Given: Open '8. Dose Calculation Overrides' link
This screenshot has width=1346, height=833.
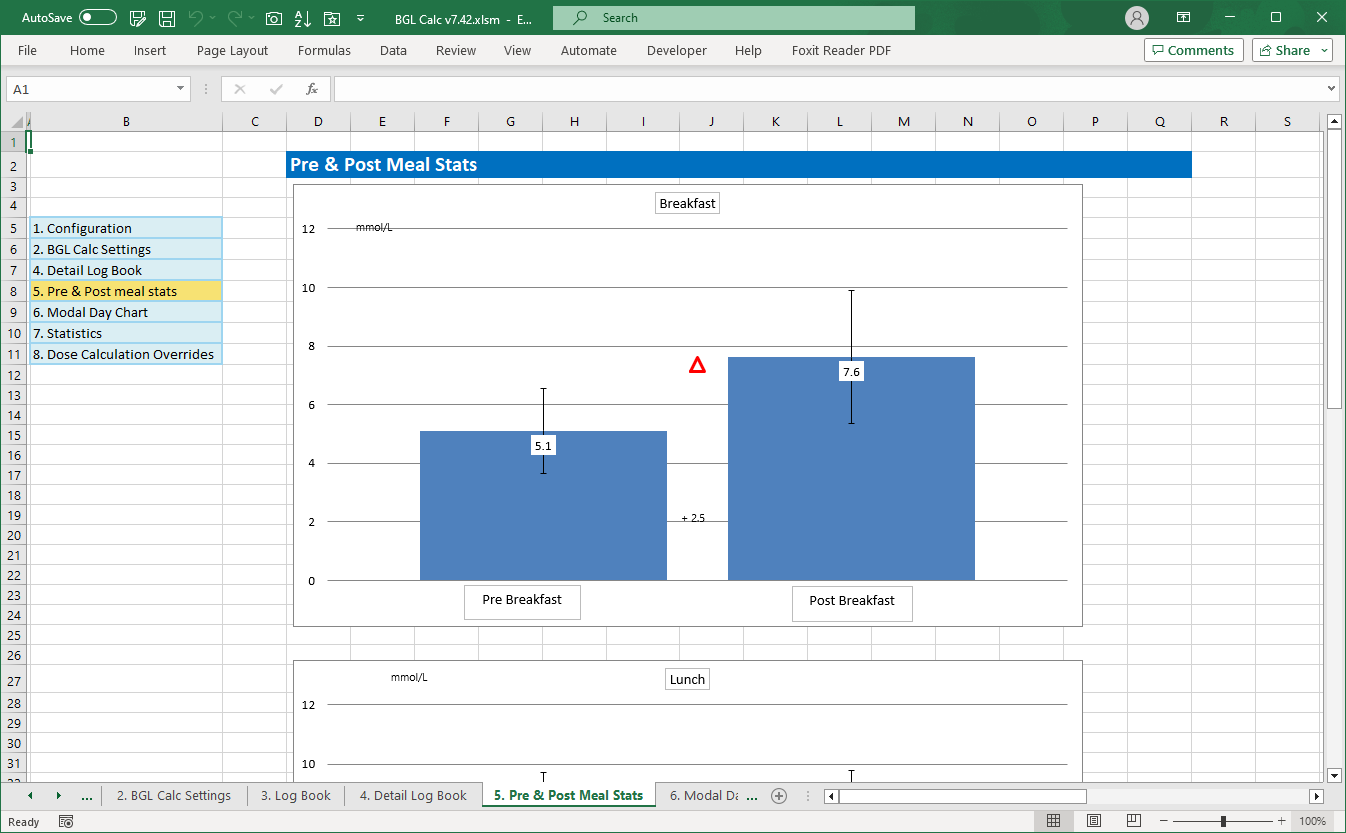Looking at the screenshot, I should 126,354.
